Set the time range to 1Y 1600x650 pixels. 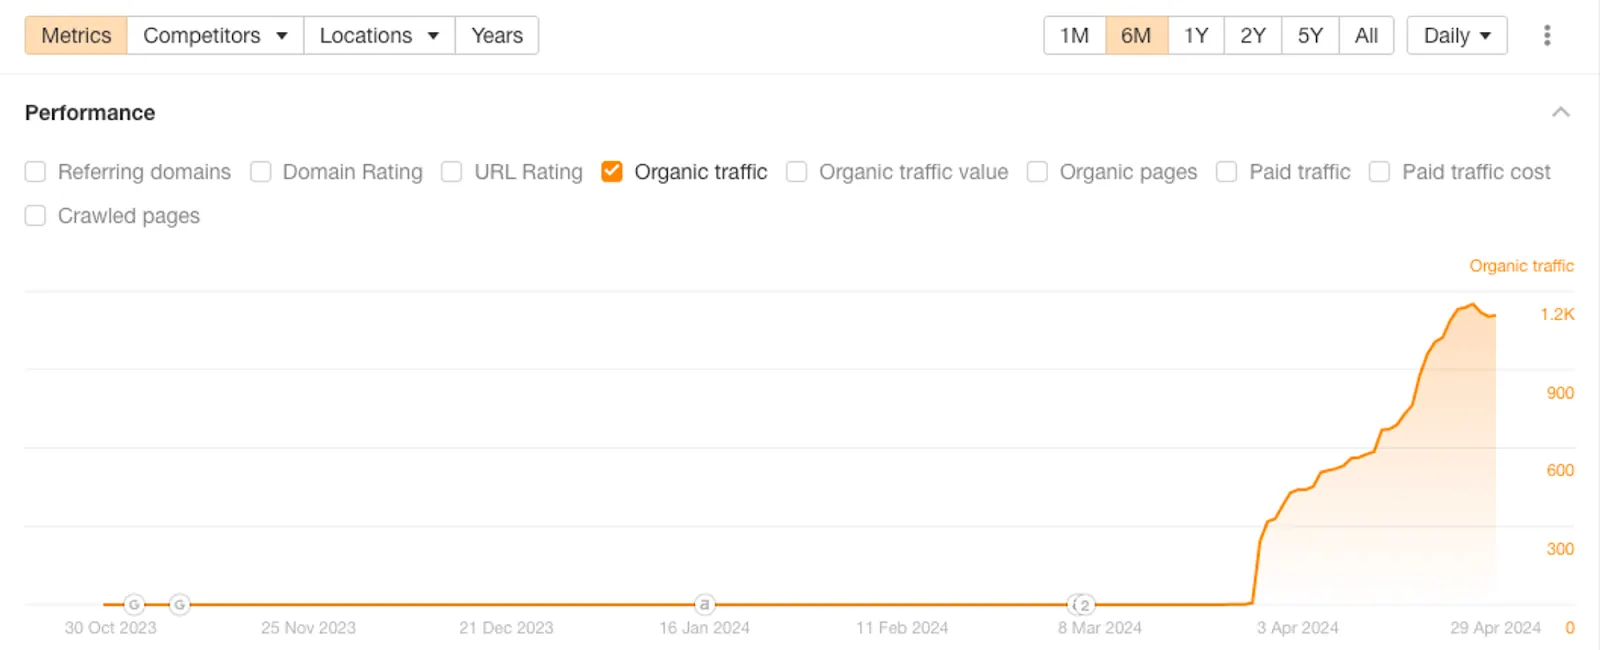pyautogui.click(x=1196, y=36)
